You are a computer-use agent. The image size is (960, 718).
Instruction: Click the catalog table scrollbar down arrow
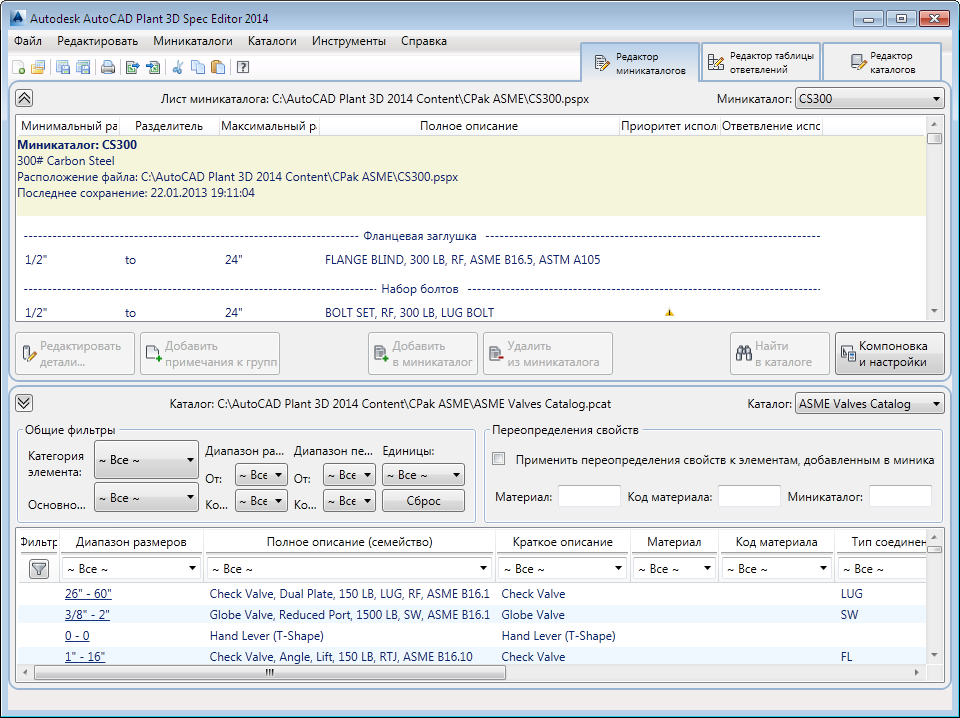(934, 655)
